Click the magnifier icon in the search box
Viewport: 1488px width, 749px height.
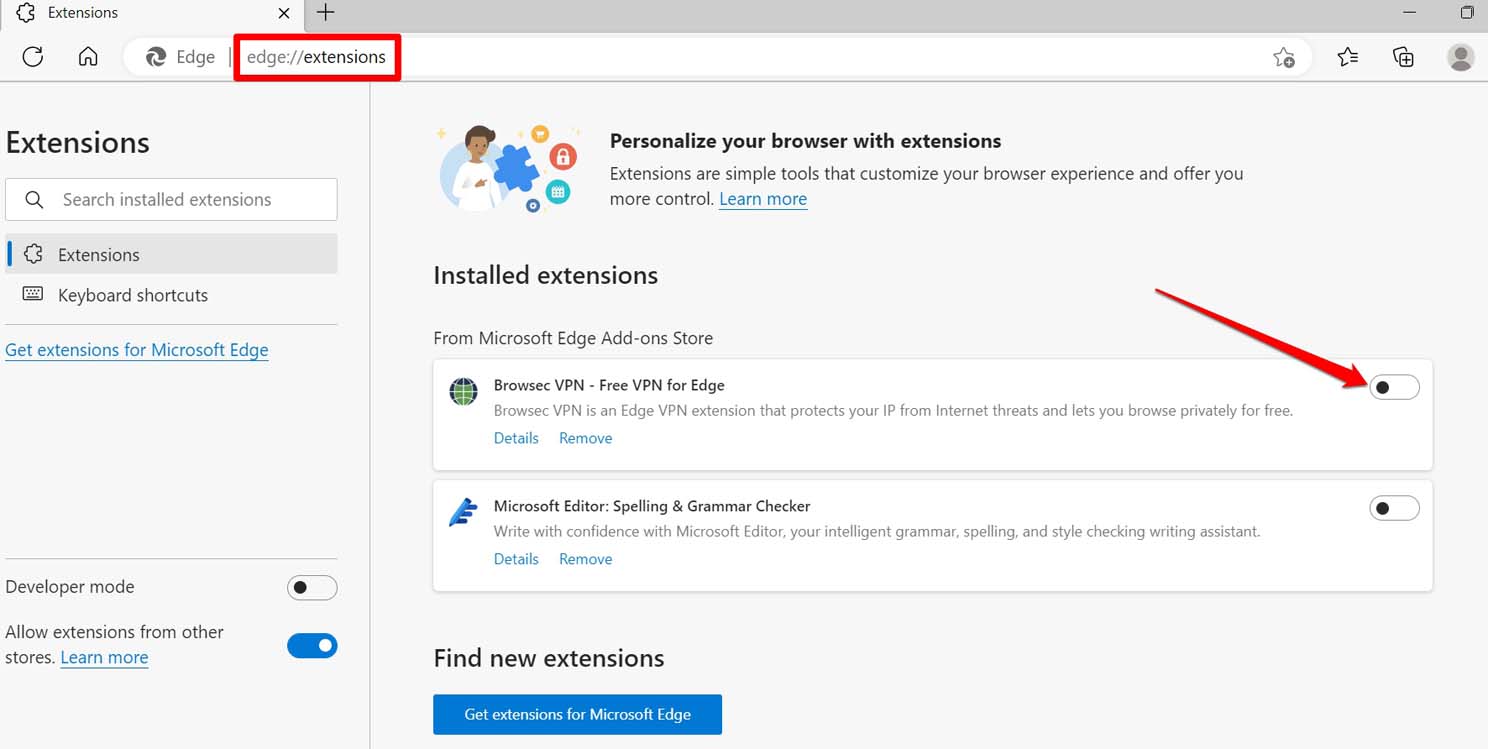(34, 199)
